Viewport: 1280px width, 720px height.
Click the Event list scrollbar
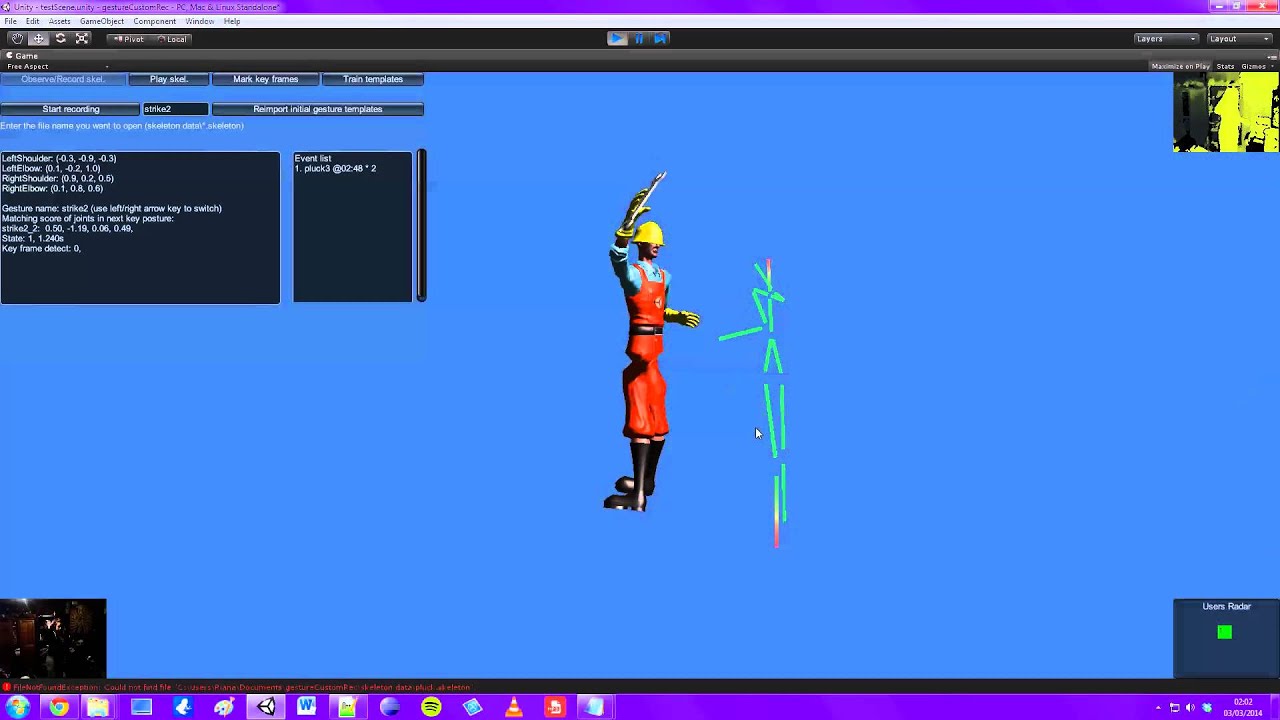point(421,226)
